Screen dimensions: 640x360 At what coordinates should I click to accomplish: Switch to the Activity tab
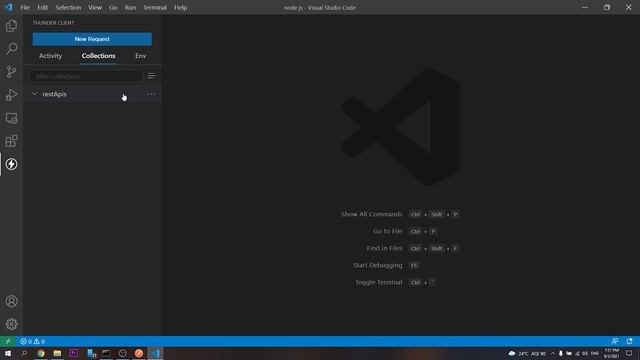50,56
